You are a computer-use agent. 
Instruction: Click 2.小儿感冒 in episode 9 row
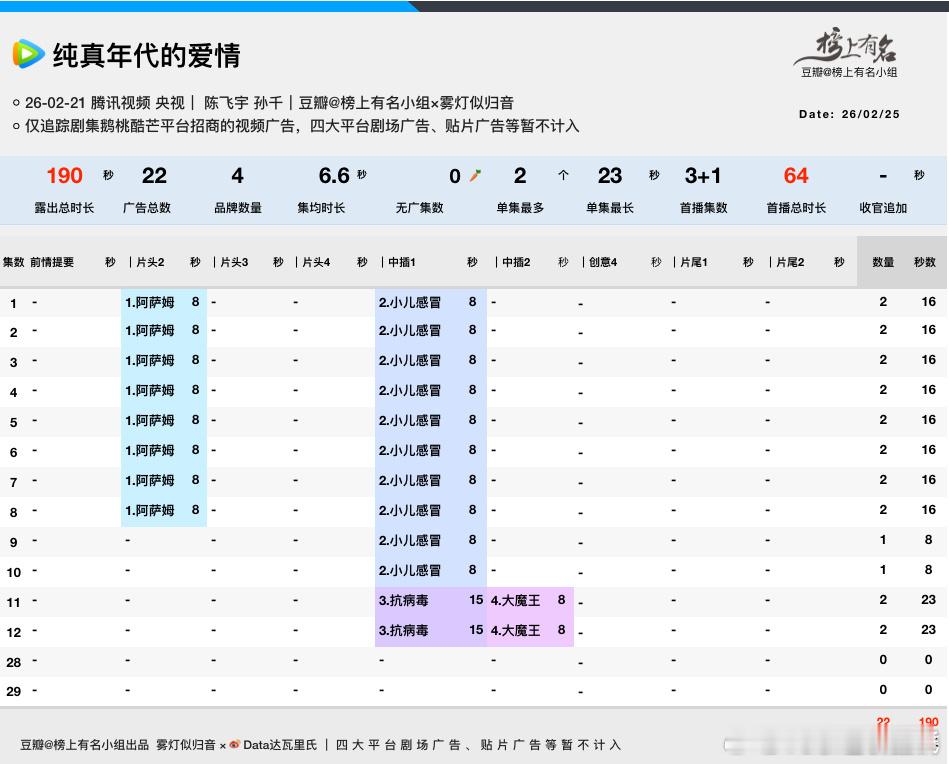(x=410, y=540)
